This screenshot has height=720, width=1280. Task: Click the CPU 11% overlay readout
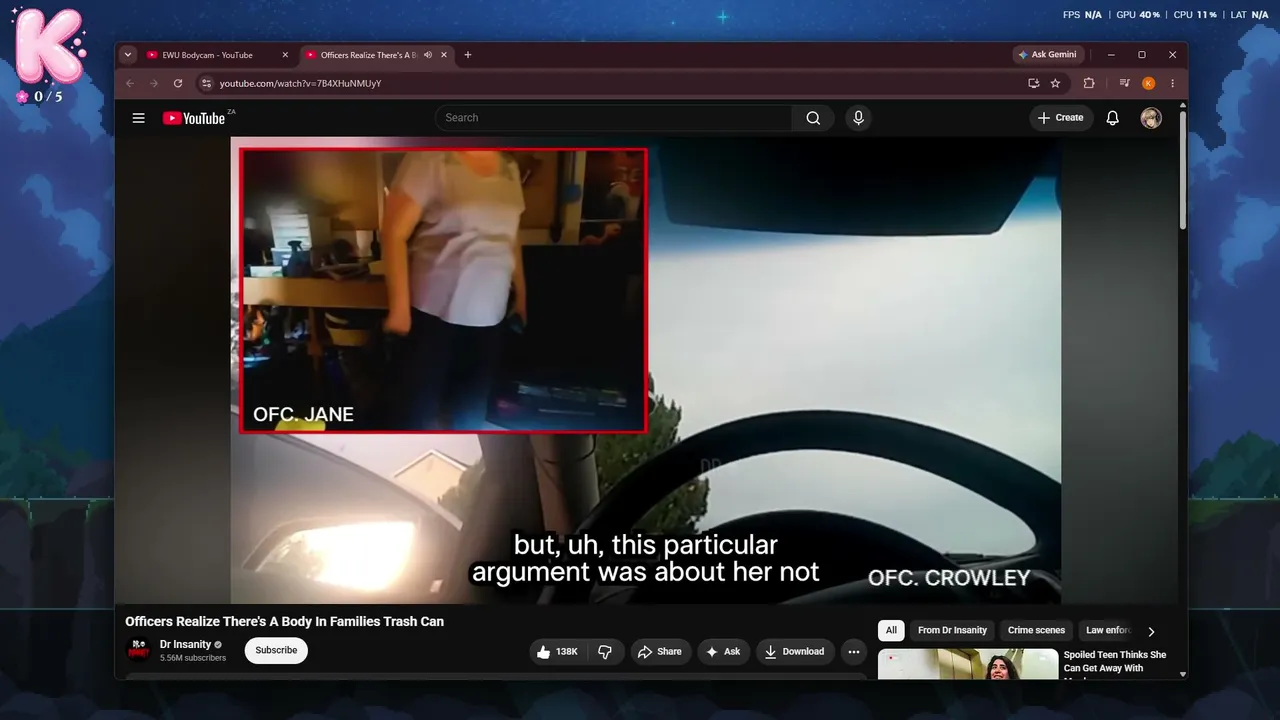[1195, 15]
